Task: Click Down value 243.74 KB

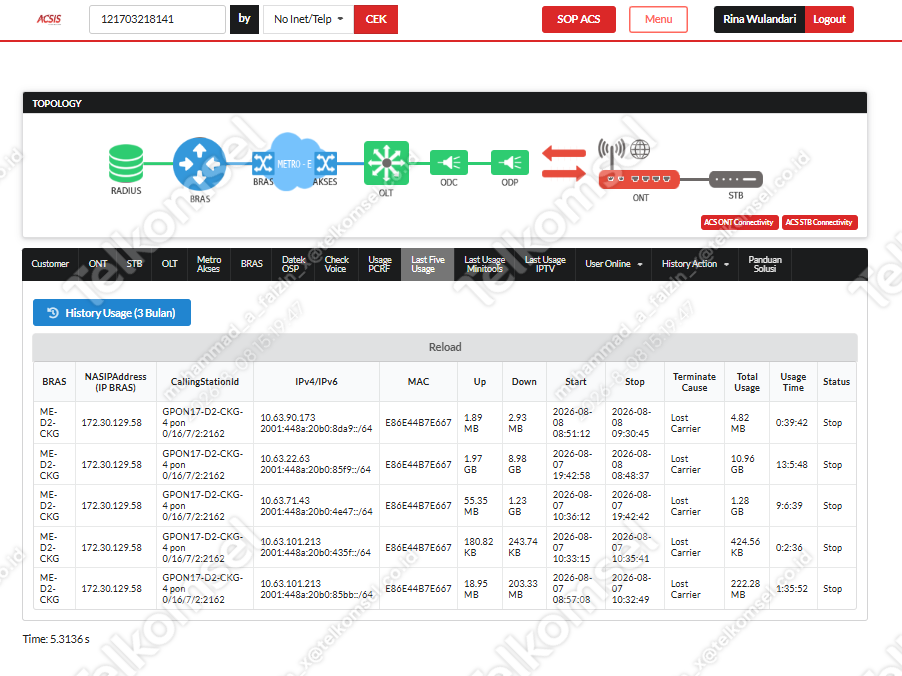Action: click(523, 547)
